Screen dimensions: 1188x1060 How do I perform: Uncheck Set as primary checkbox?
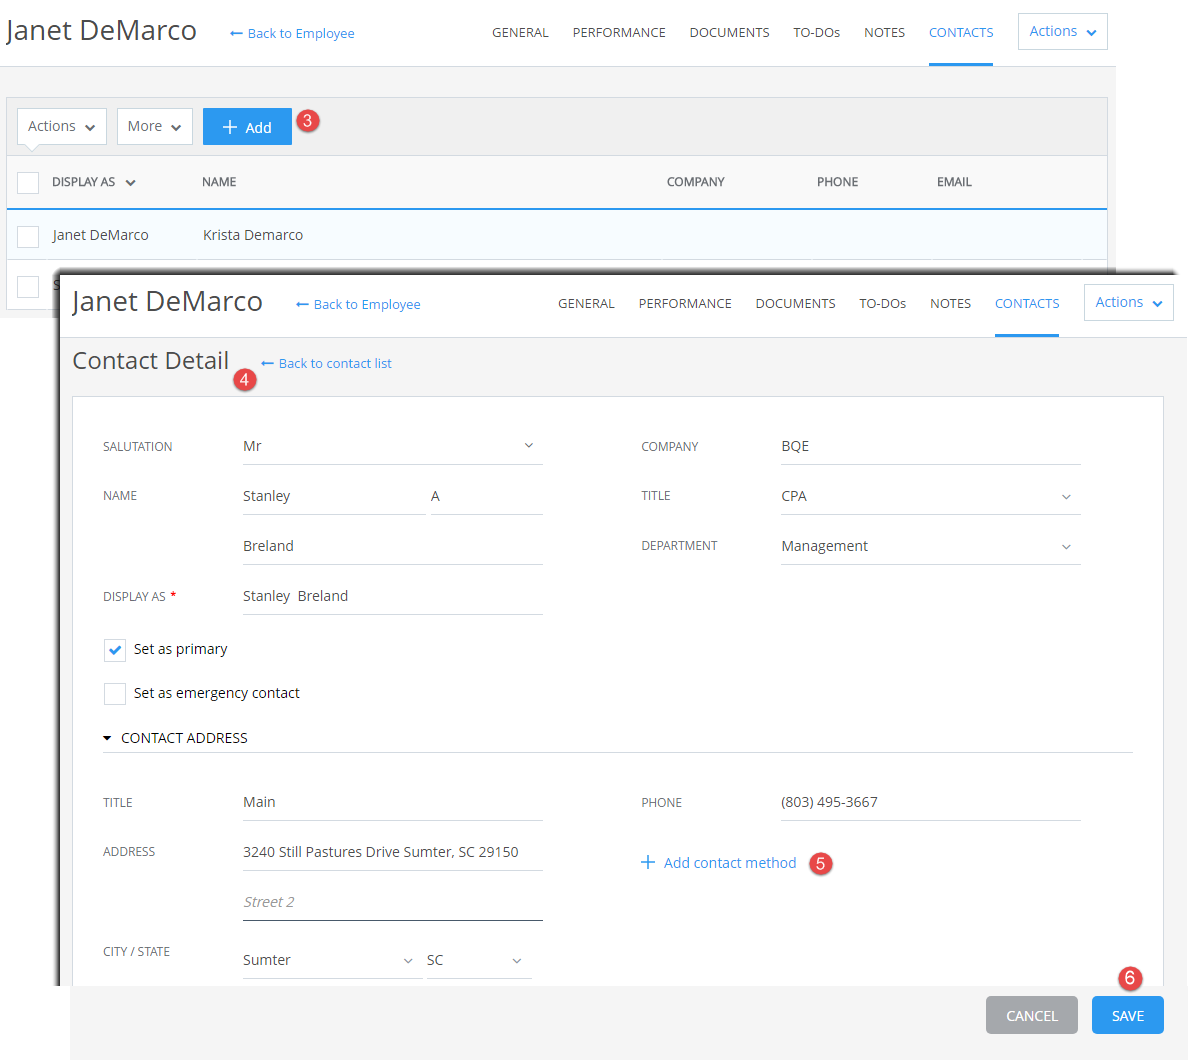115,650
